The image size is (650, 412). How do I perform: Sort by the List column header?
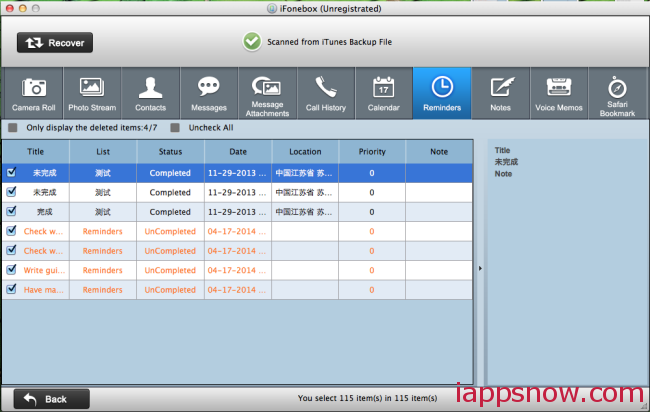(x=103, y=152)
